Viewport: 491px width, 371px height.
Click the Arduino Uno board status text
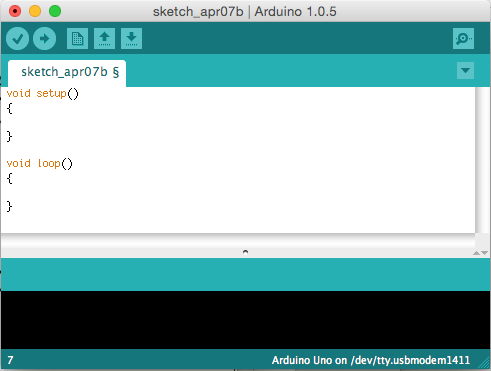pyautogui.click(x=371, y=360)
